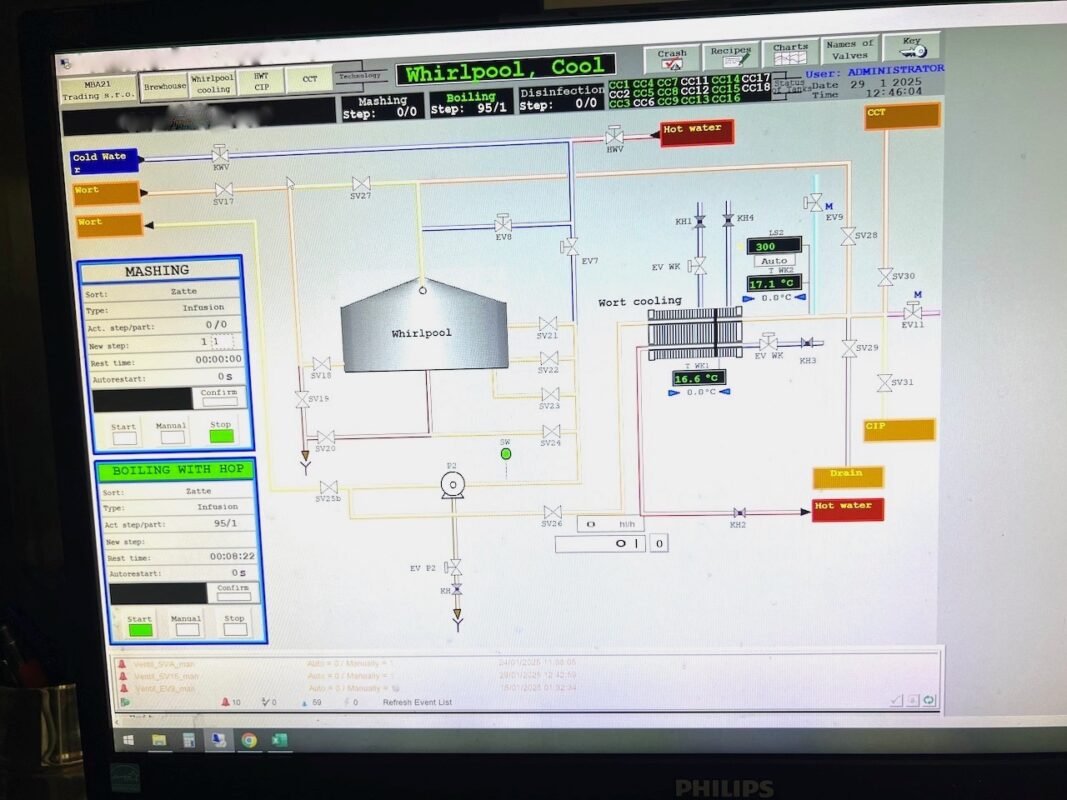Switch to the Brewhouse tab

165,87
